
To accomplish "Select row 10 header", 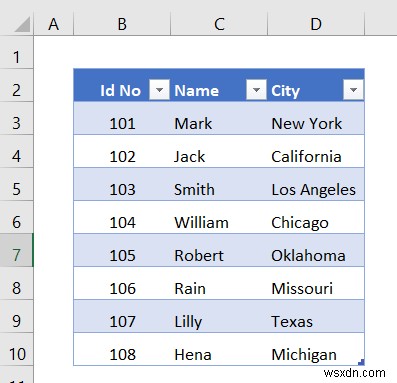I will [x=16, y=349].
